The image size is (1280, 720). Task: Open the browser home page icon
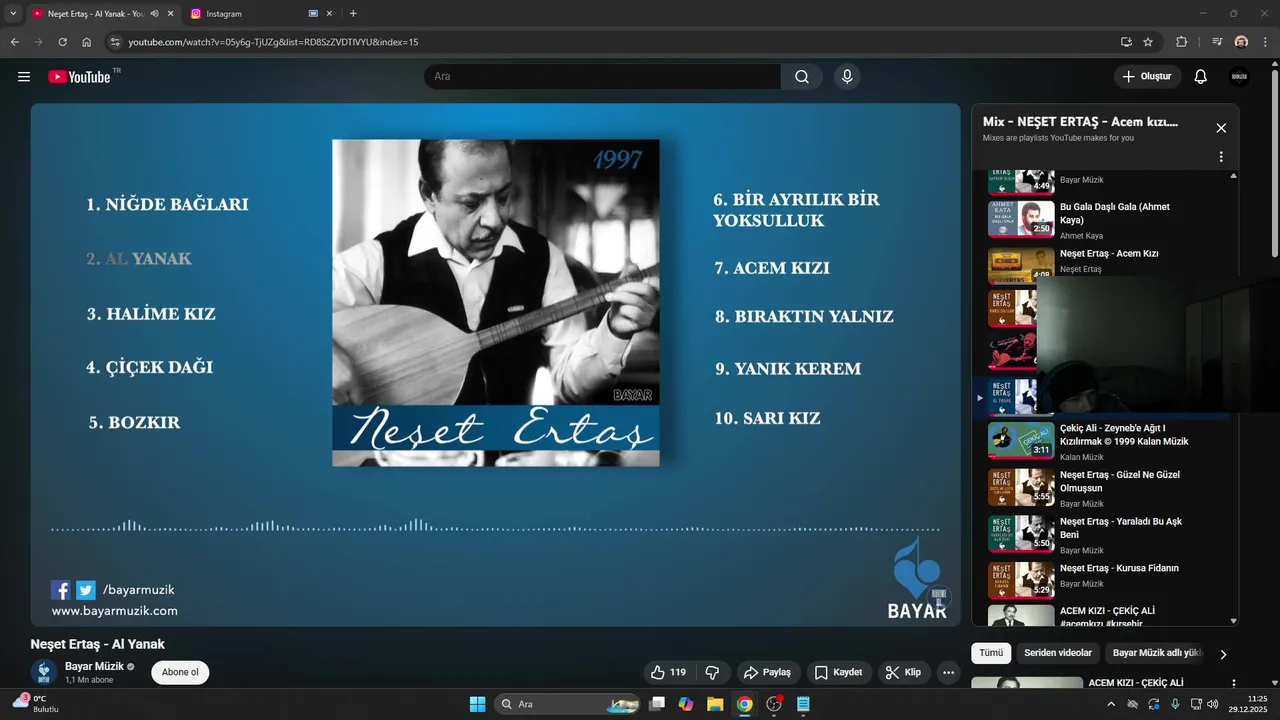point(87,42)
